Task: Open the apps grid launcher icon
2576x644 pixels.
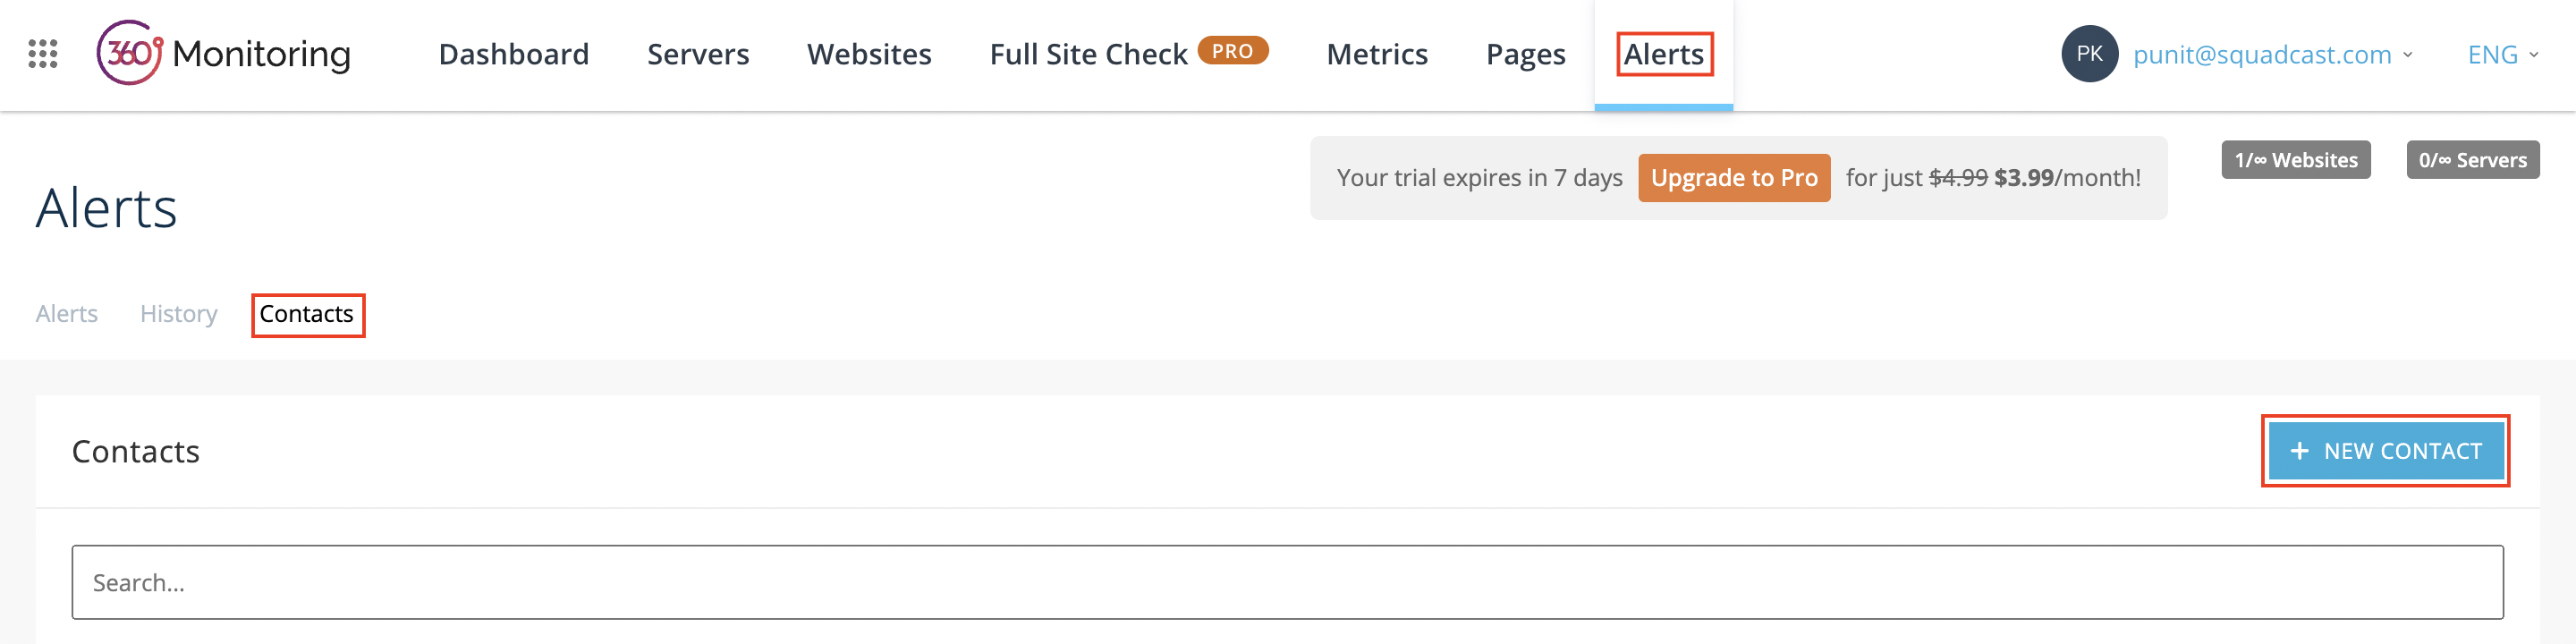Action: tap(43, 54)
